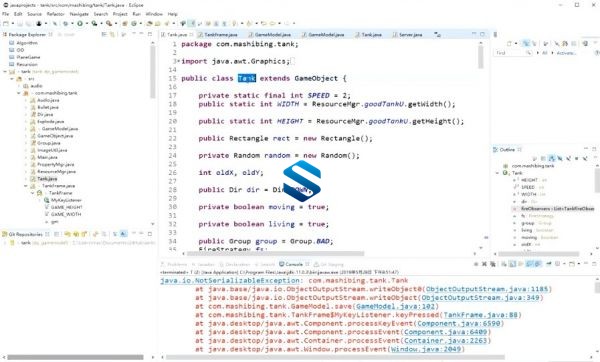Collapse the Tank class in Outline
This screenshot has width=600, height=362.
click(497, 173)
